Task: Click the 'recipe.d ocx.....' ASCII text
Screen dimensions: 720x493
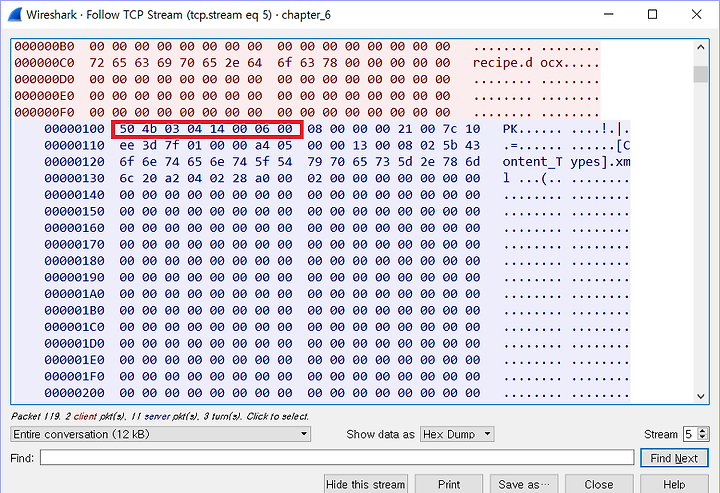Action: click(536, 63)
